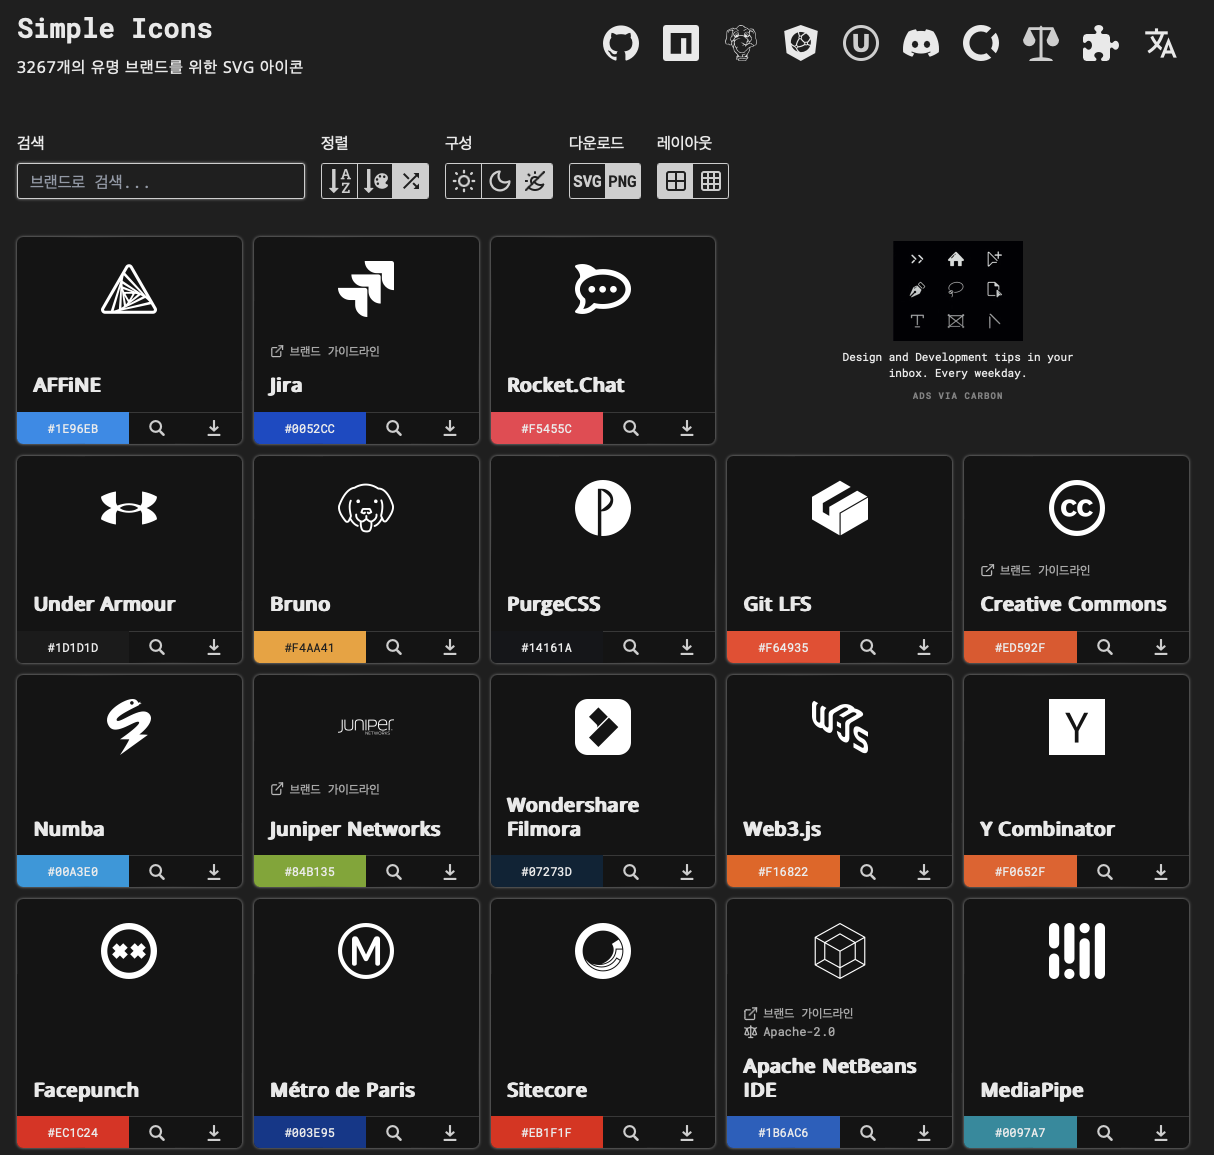Focus the brand search field
The height and width of the screenshot is (1155, 1214).
click(x=161, y=181)
